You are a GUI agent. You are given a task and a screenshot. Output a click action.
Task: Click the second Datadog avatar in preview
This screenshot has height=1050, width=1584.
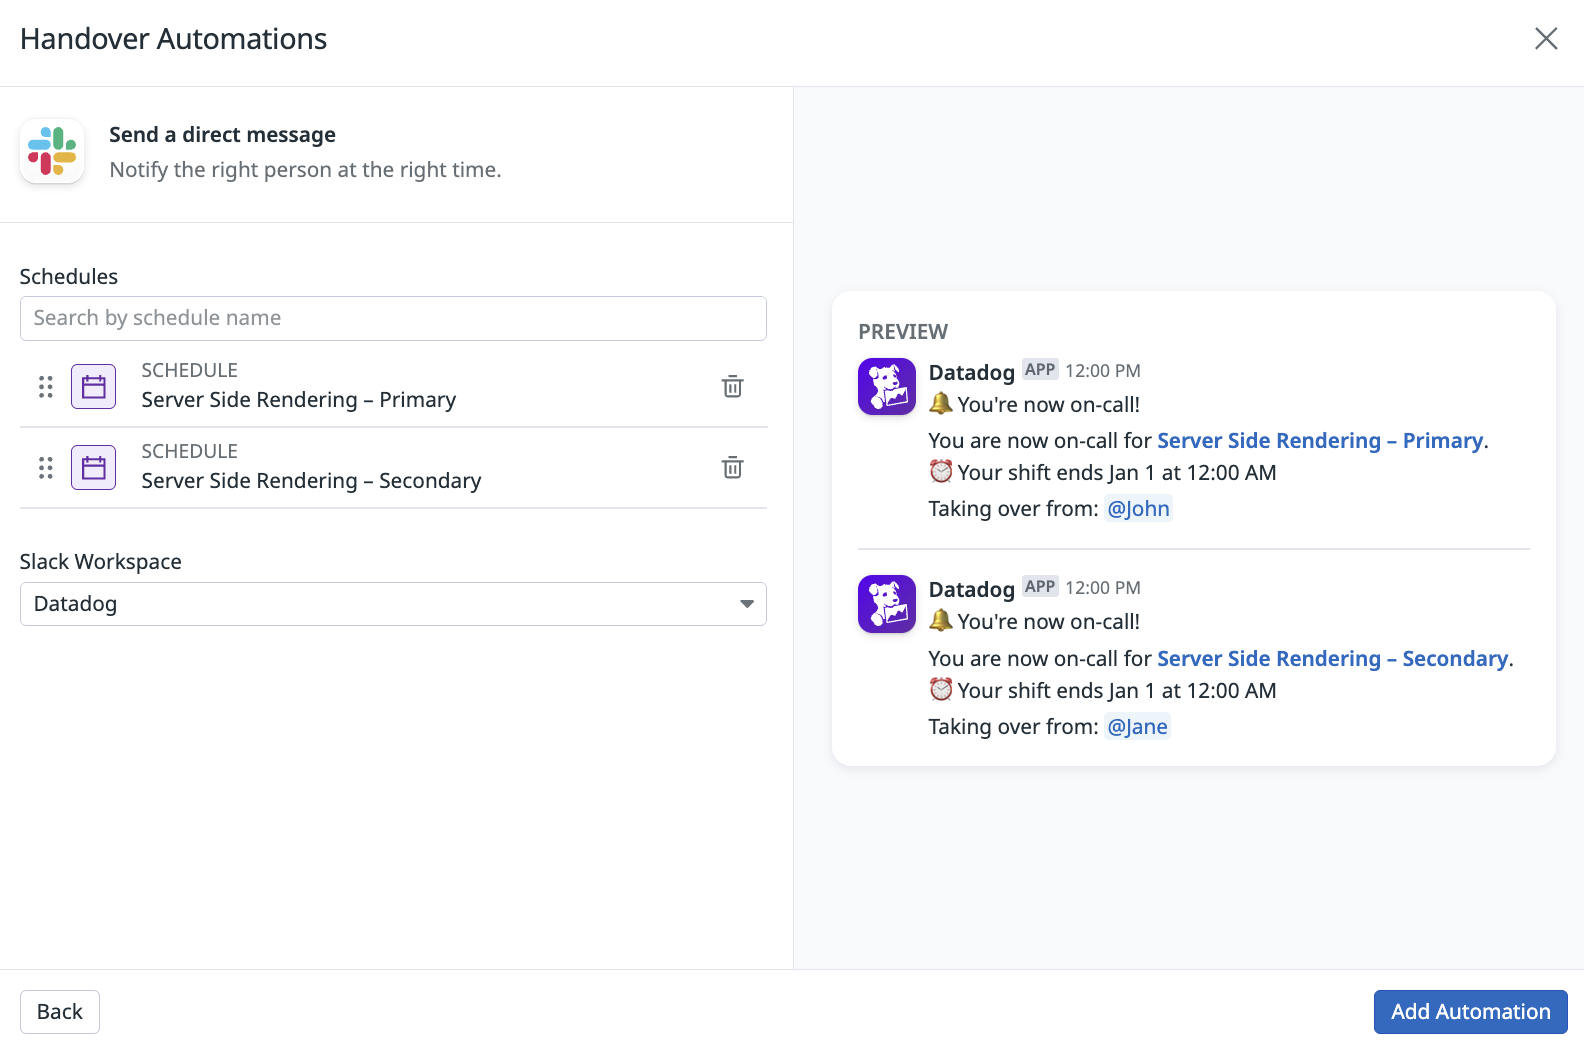pos(887,604)
